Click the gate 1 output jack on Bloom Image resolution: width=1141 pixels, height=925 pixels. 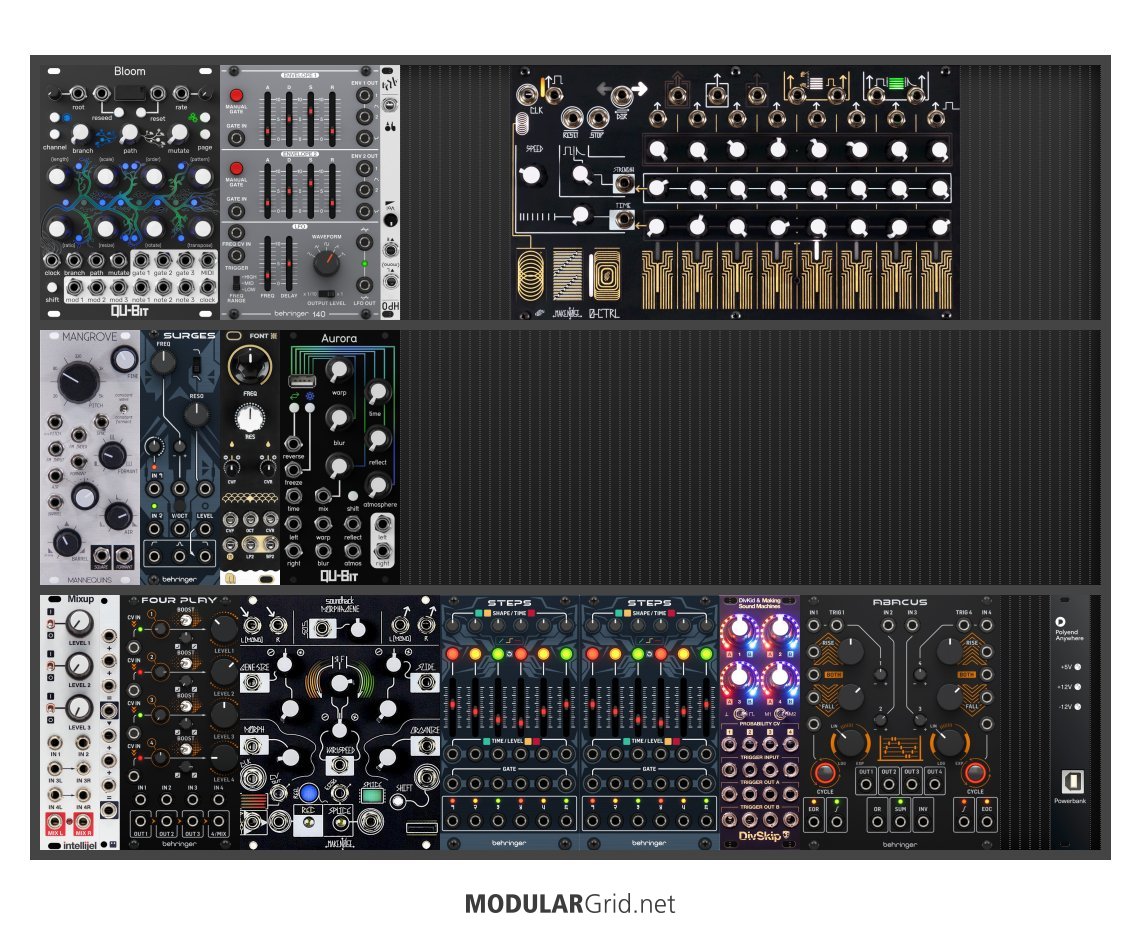(141, 261)
